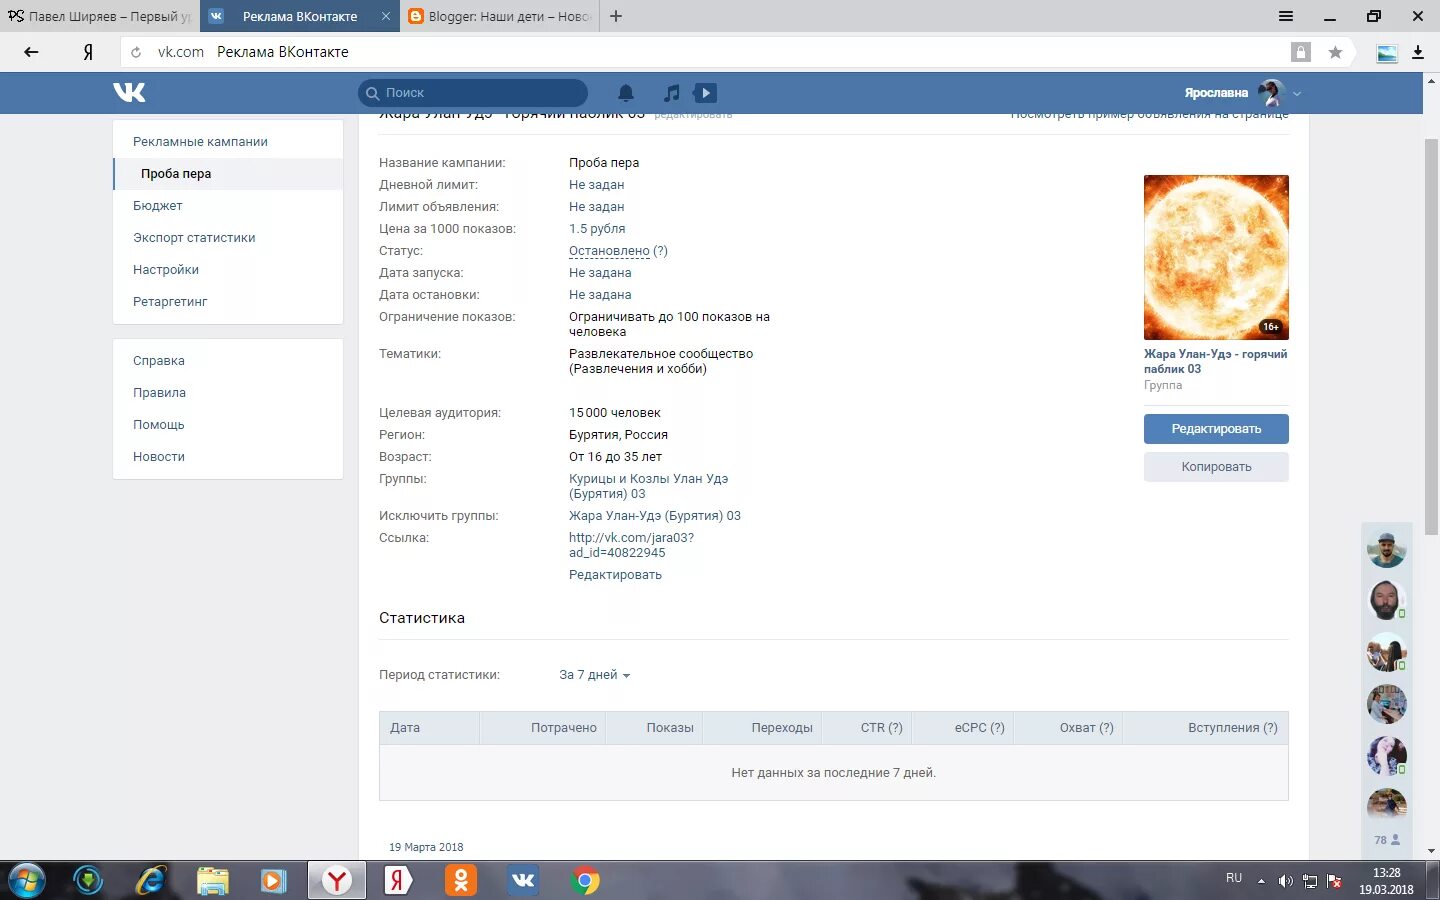Click the address bar vk.com
This screenshot has height=900, width=1440.
point(180,52)
